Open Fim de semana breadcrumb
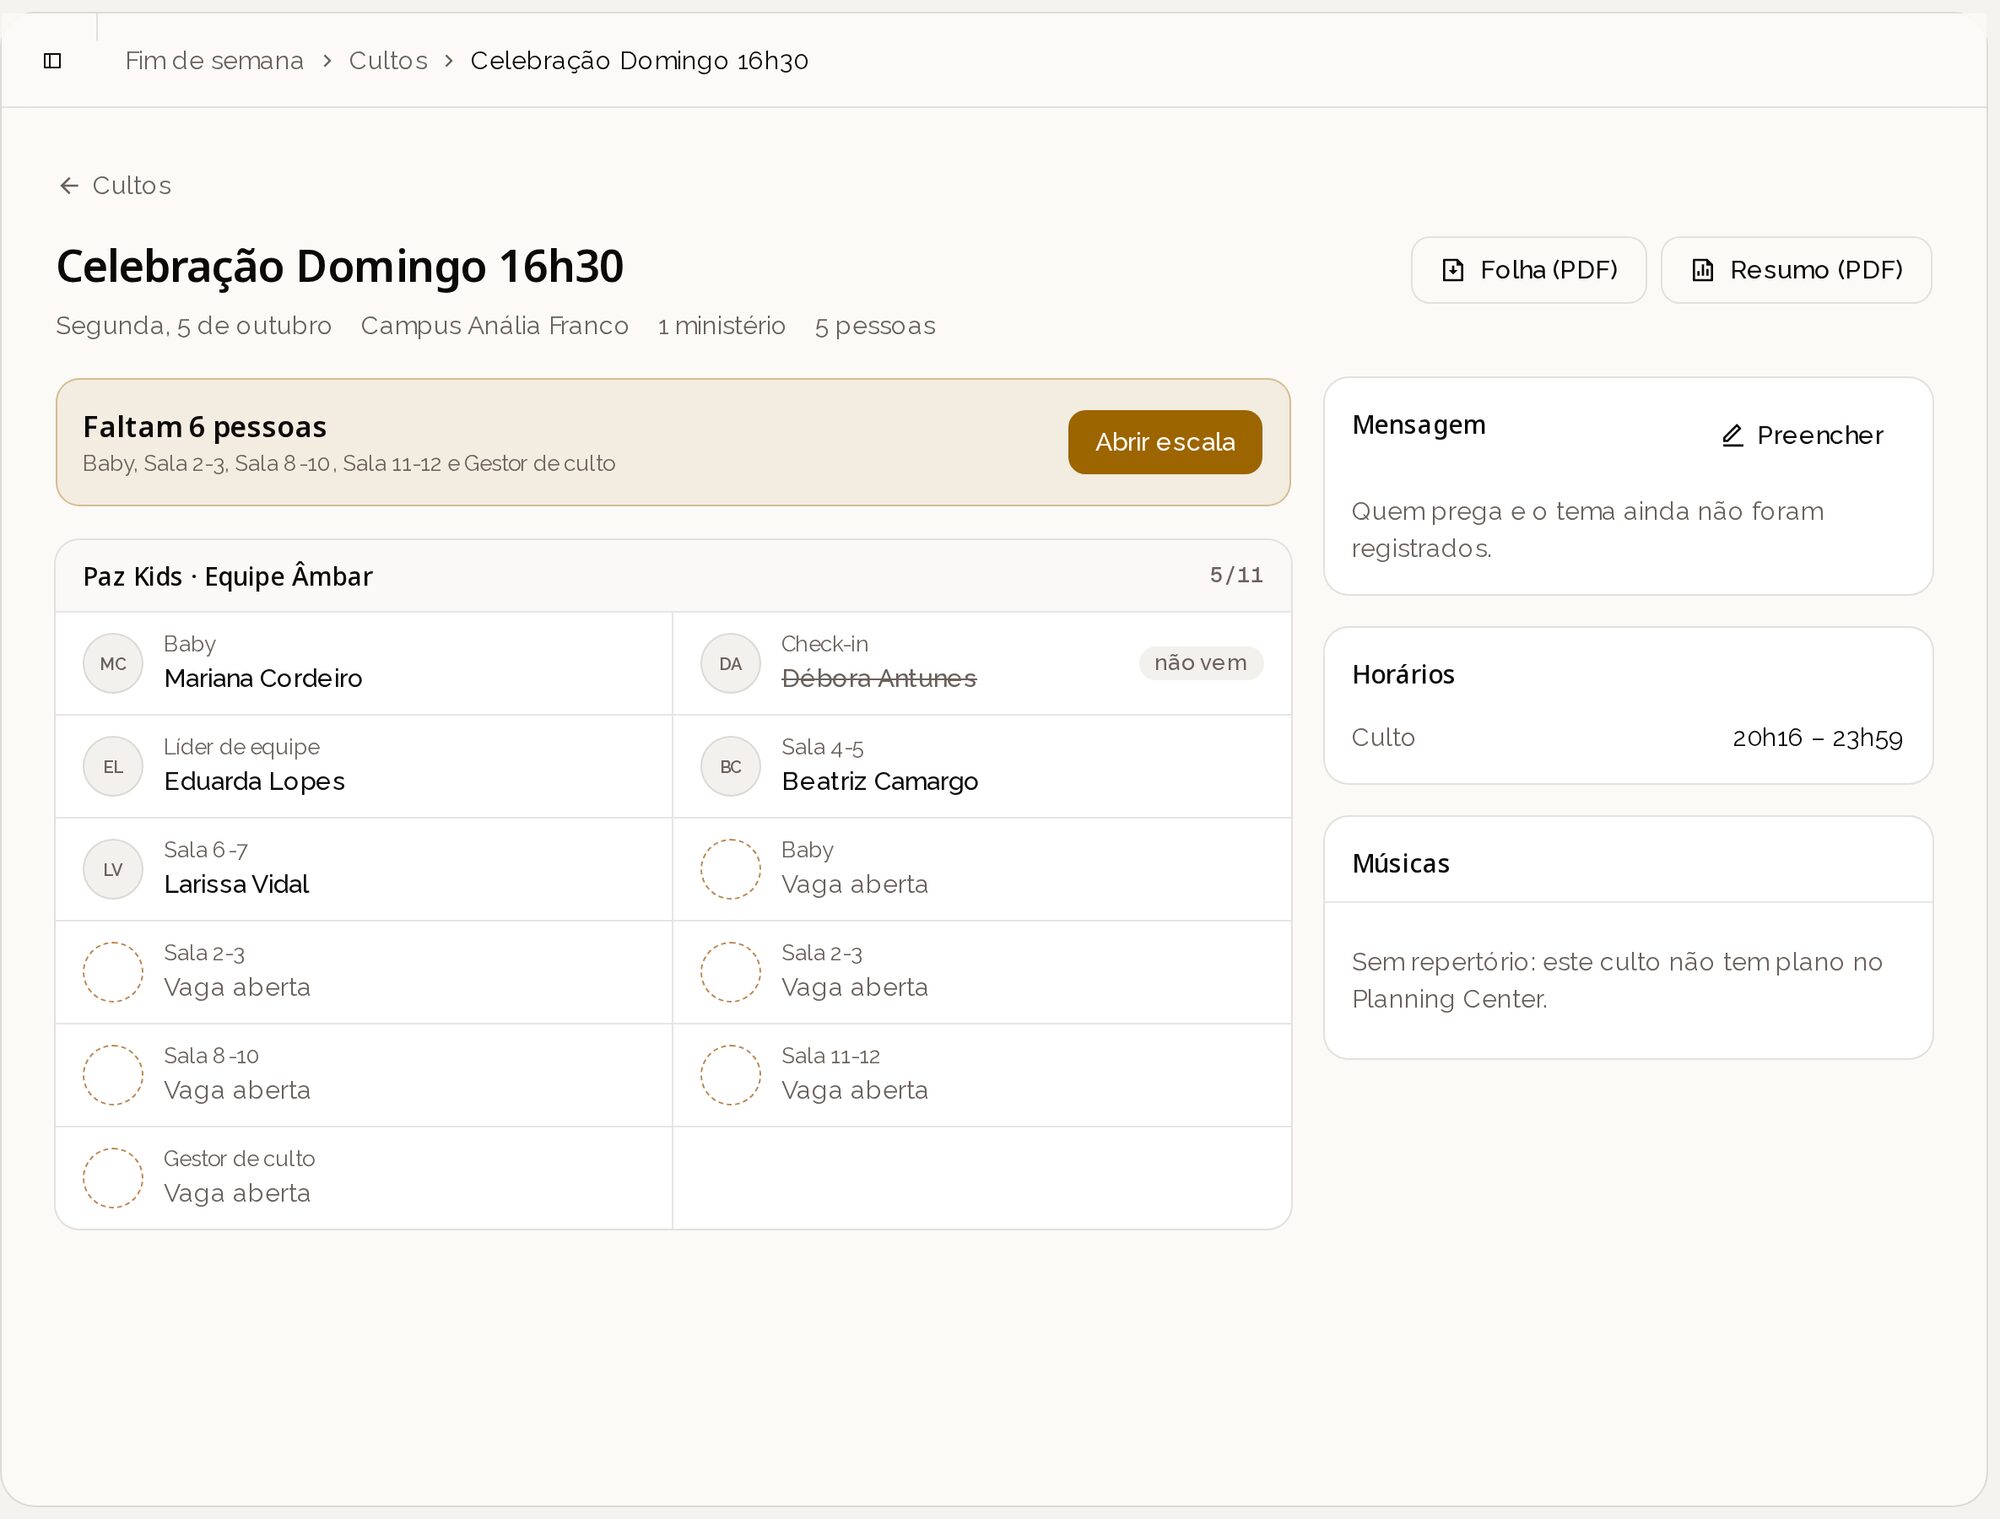The height and width of the screenshot is (1519, 2000). pos(214,61)
